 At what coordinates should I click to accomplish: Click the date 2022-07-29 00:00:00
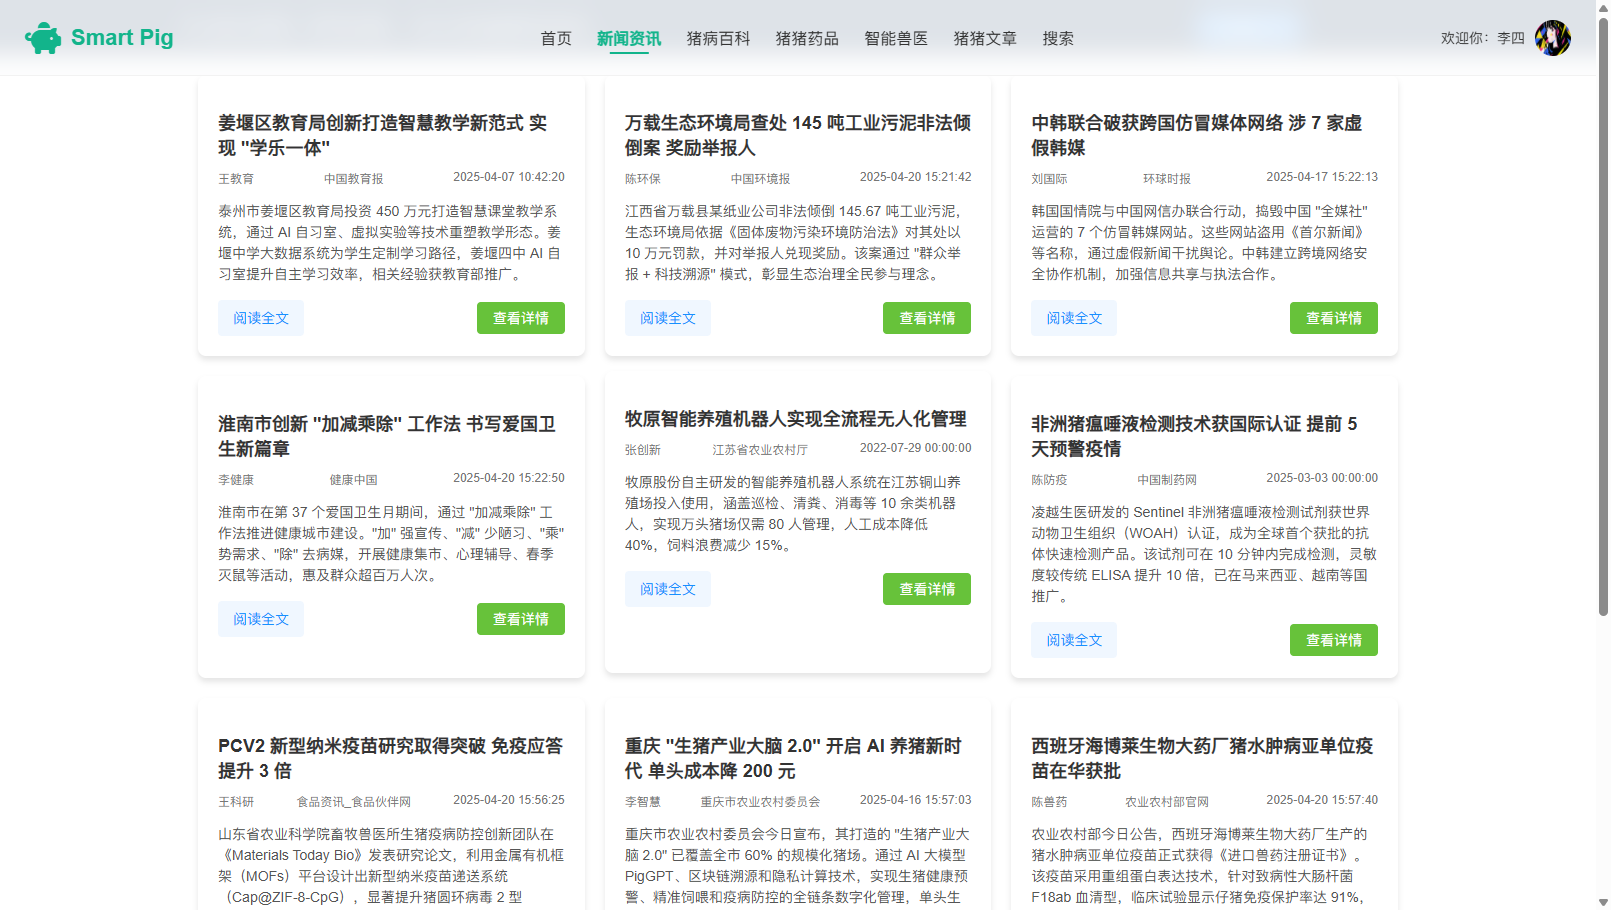click(x=916, y=448)
